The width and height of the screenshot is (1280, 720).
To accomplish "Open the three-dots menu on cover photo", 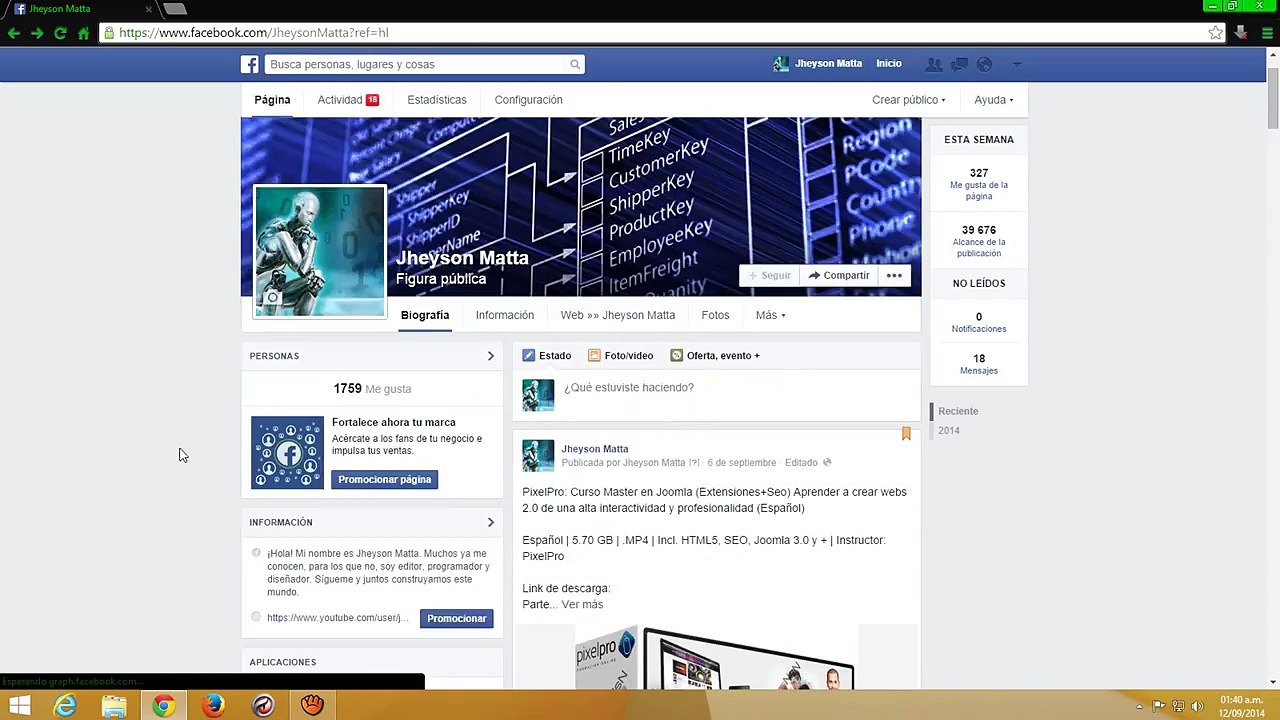I will pos(894,275).
